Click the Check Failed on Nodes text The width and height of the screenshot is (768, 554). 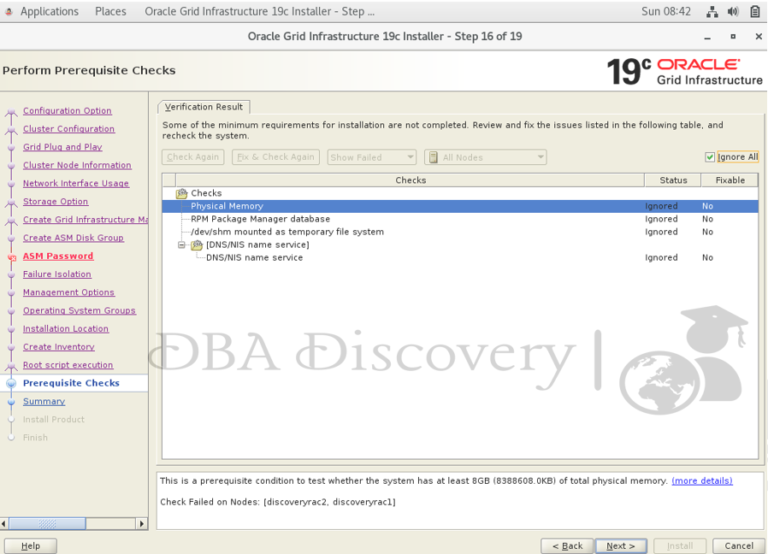point(278,502)
